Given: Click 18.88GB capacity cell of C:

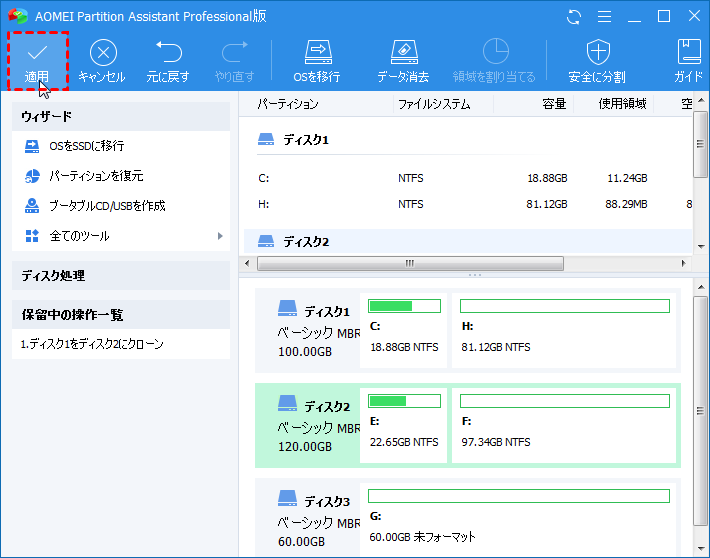Looking at the screenshot, I should pos(547,178).
